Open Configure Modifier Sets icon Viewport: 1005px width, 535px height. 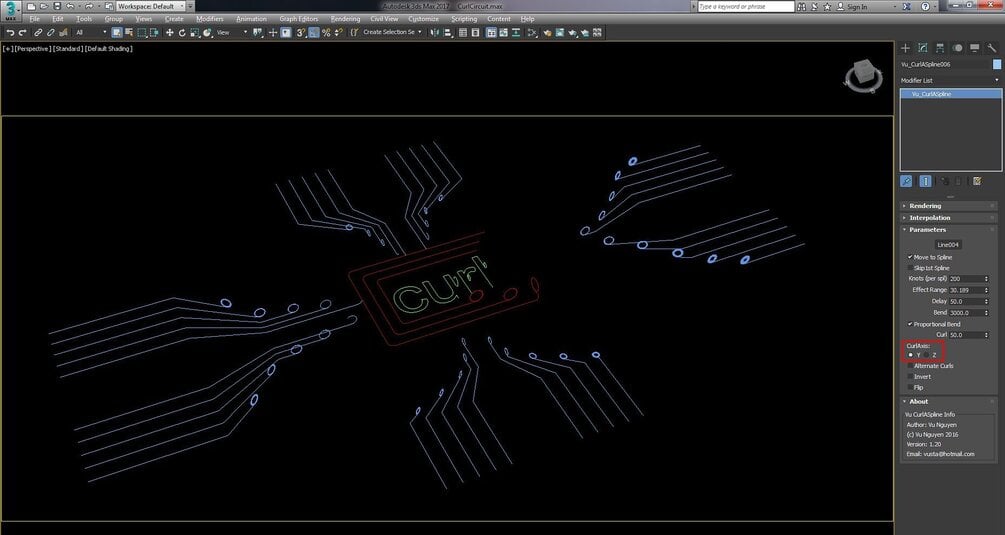[977, 181]
